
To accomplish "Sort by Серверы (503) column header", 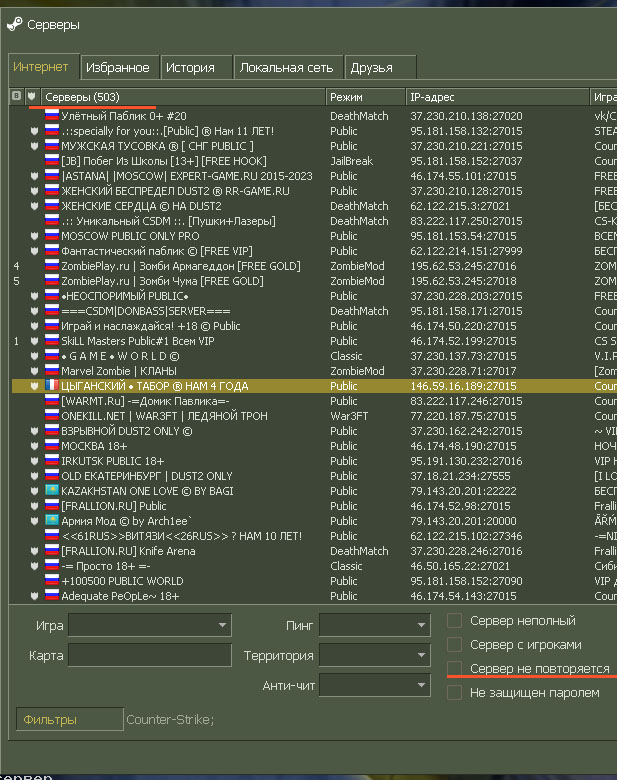I will tap(183, 97).
